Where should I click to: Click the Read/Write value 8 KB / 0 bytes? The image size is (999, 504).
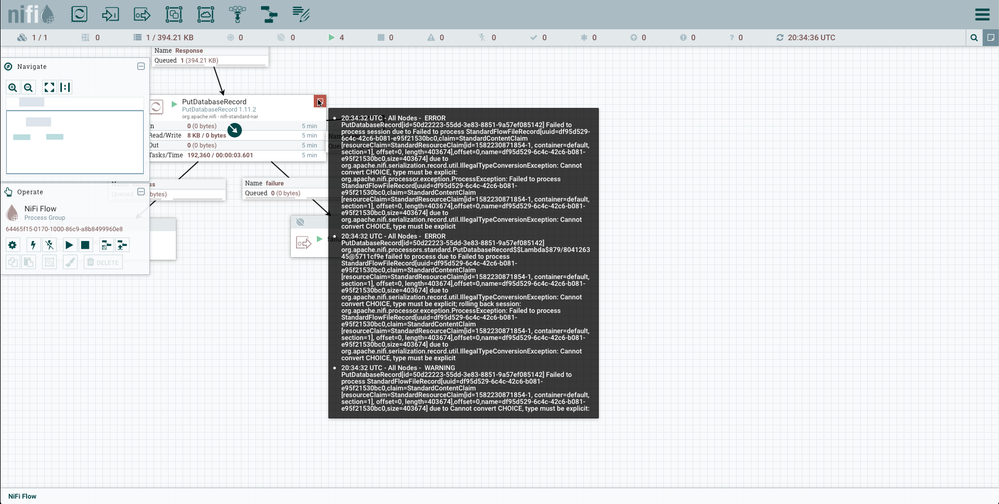(x=206, y=135)
